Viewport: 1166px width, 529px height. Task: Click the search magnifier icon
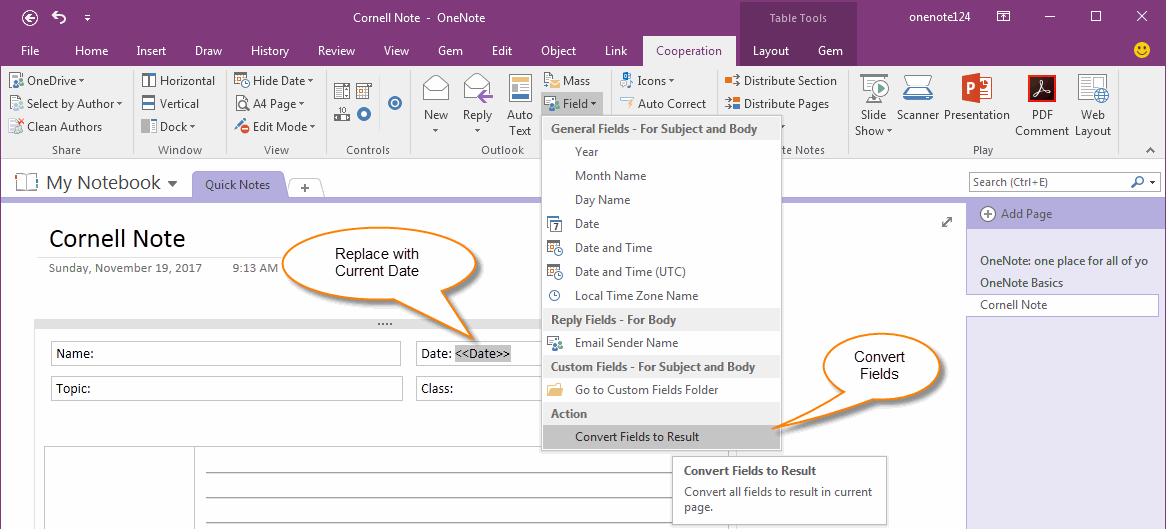point(1137,182)
